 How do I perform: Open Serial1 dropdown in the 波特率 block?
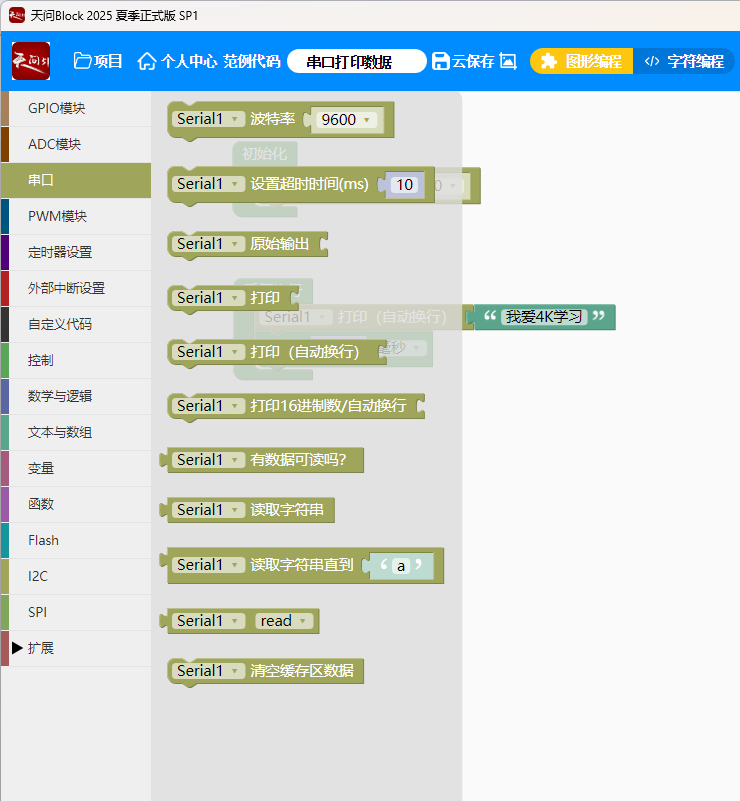pos(209,119)
